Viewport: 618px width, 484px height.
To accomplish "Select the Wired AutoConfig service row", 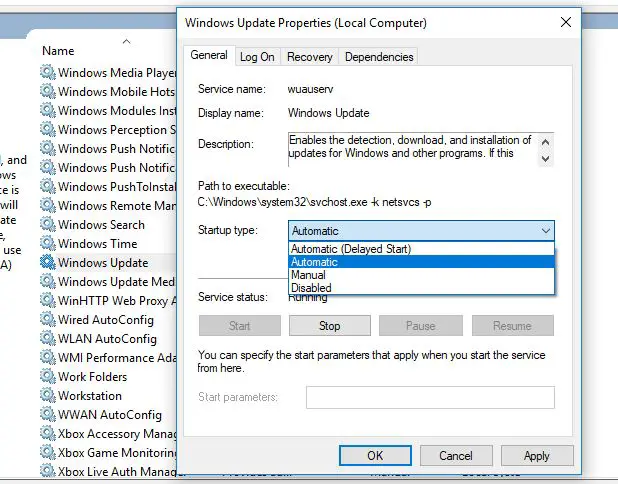I will click(106, 319).
